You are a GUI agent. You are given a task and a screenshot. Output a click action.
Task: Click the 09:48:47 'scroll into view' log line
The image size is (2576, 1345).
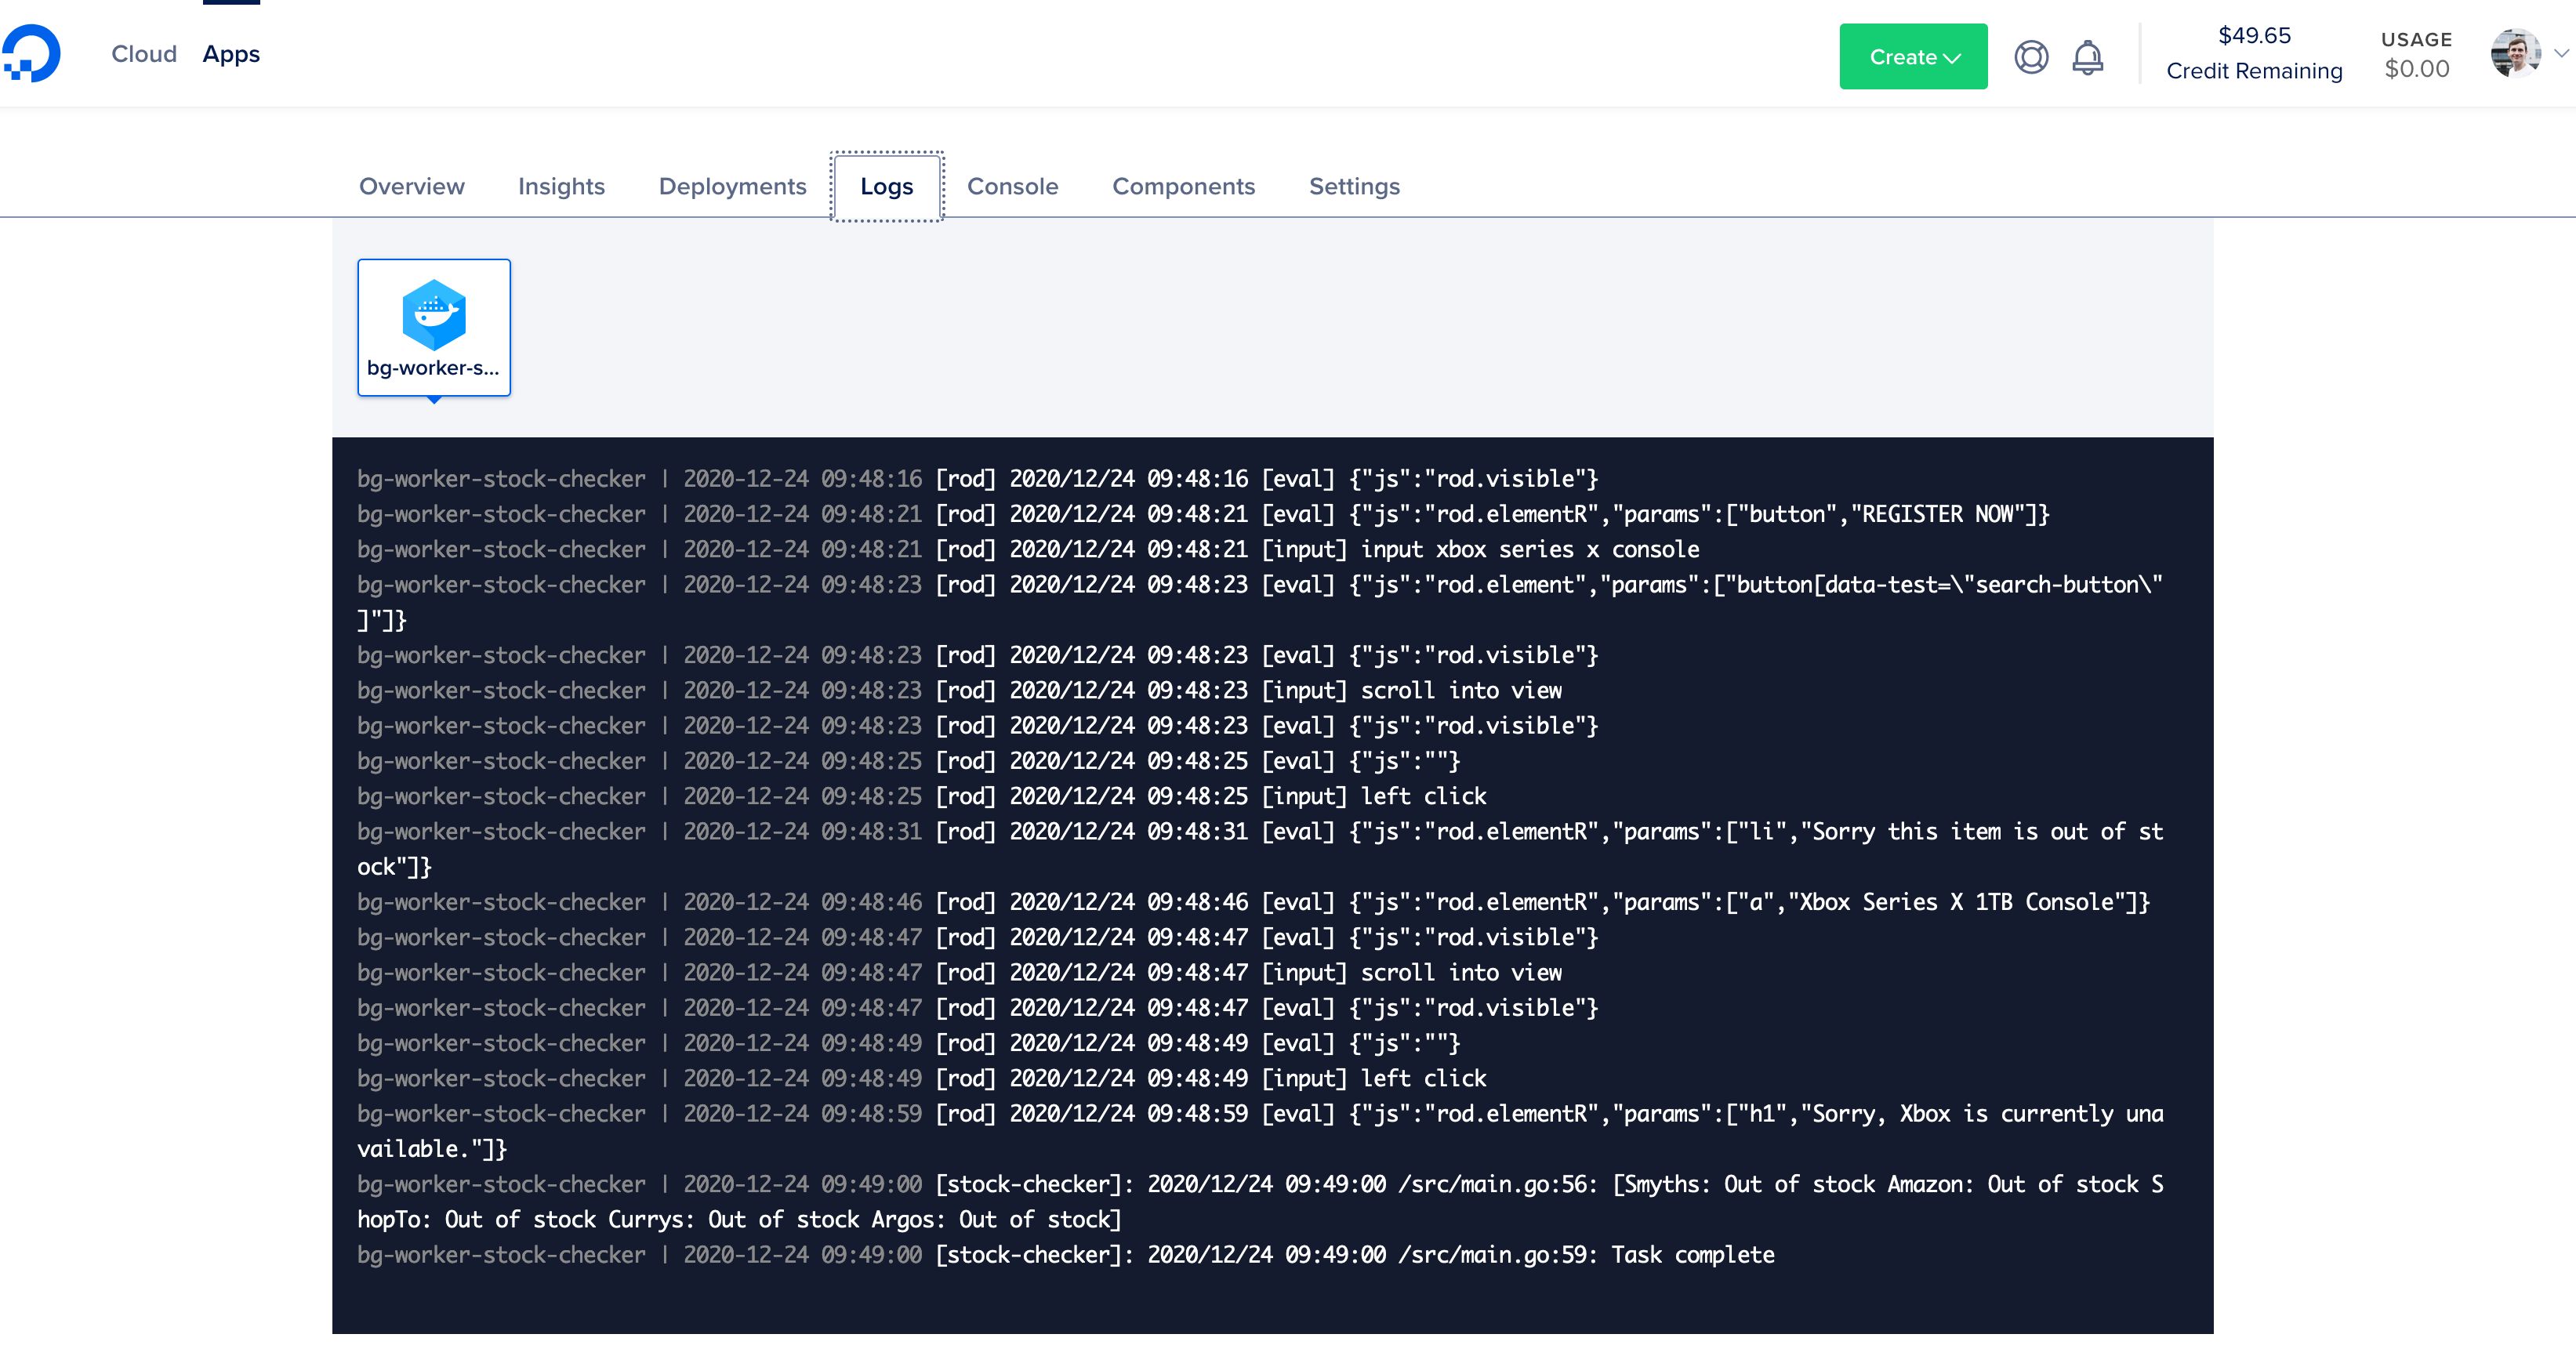960,972
